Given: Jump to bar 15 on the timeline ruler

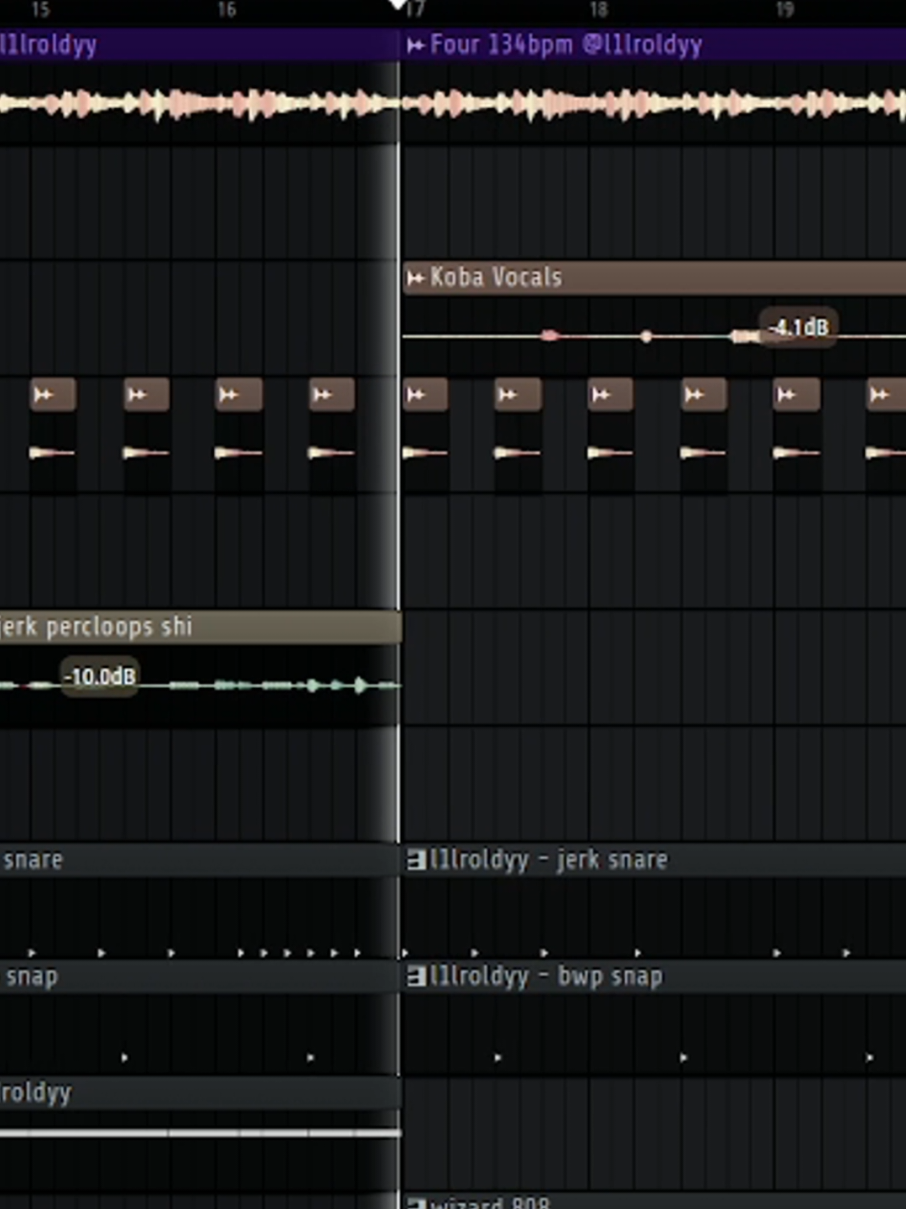Looking at the screenshot, I should tap(40, 10).
